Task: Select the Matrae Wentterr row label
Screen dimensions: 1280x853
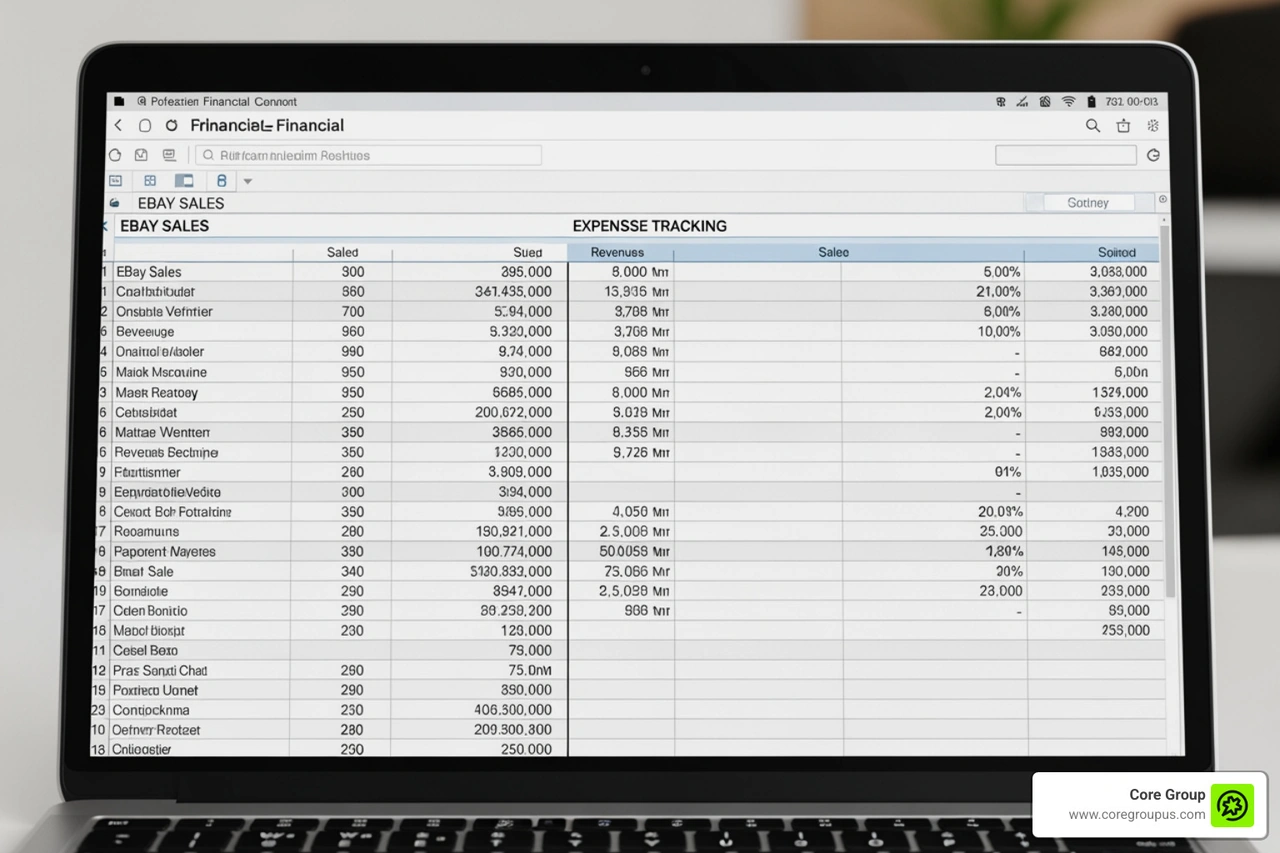Action: 163,432
